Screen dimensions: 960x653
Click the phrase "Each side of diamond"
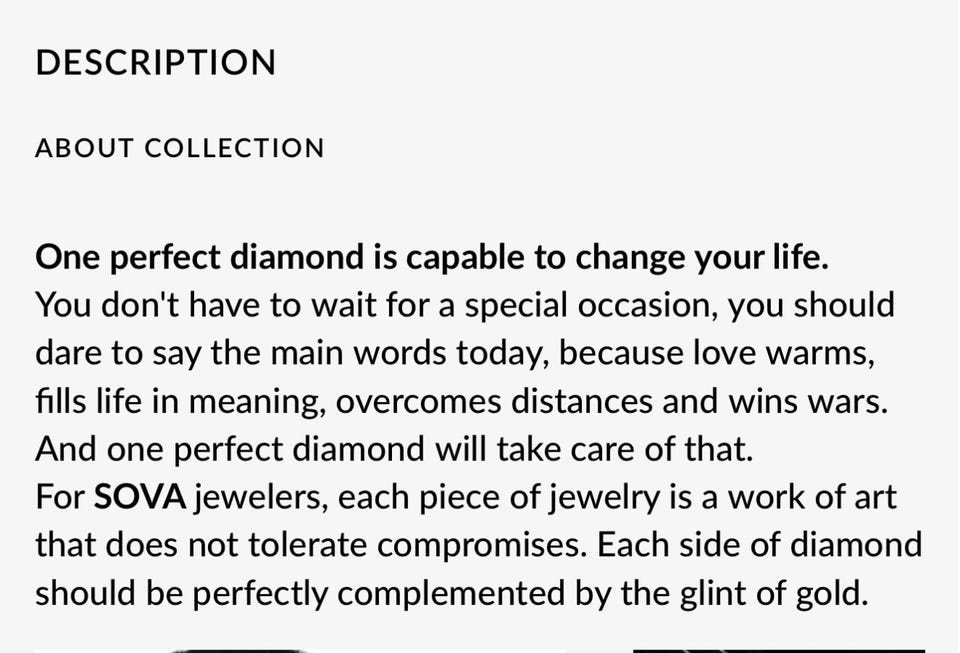[x=759, y=545]
